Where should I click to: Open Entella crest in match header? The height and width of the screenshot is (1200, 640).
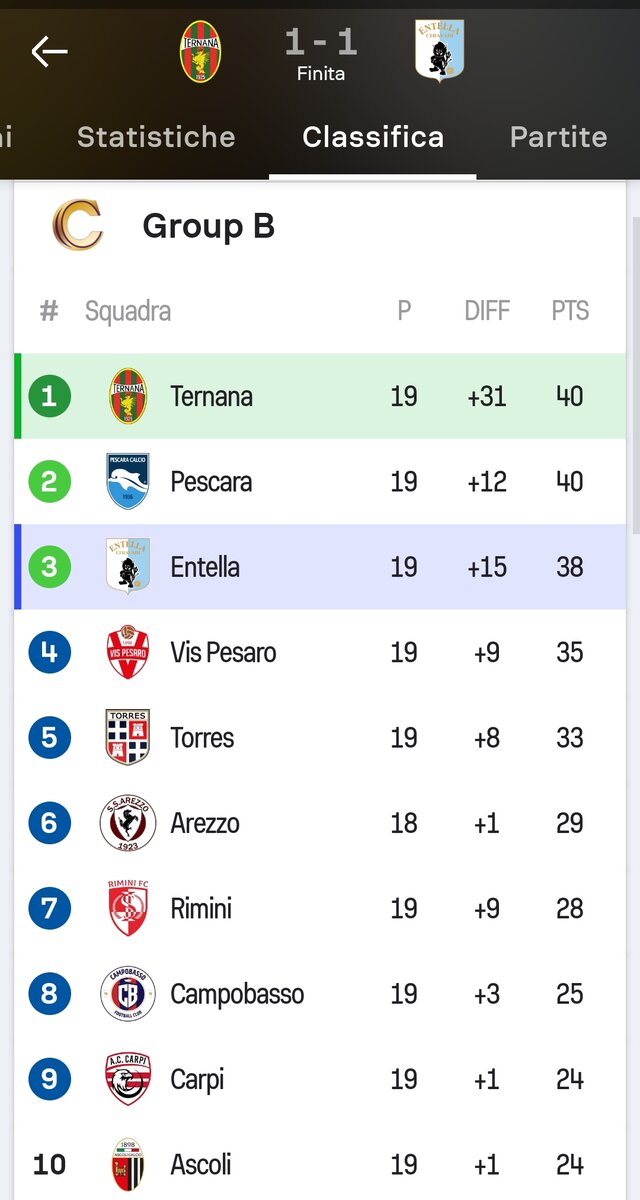[439, 51]
